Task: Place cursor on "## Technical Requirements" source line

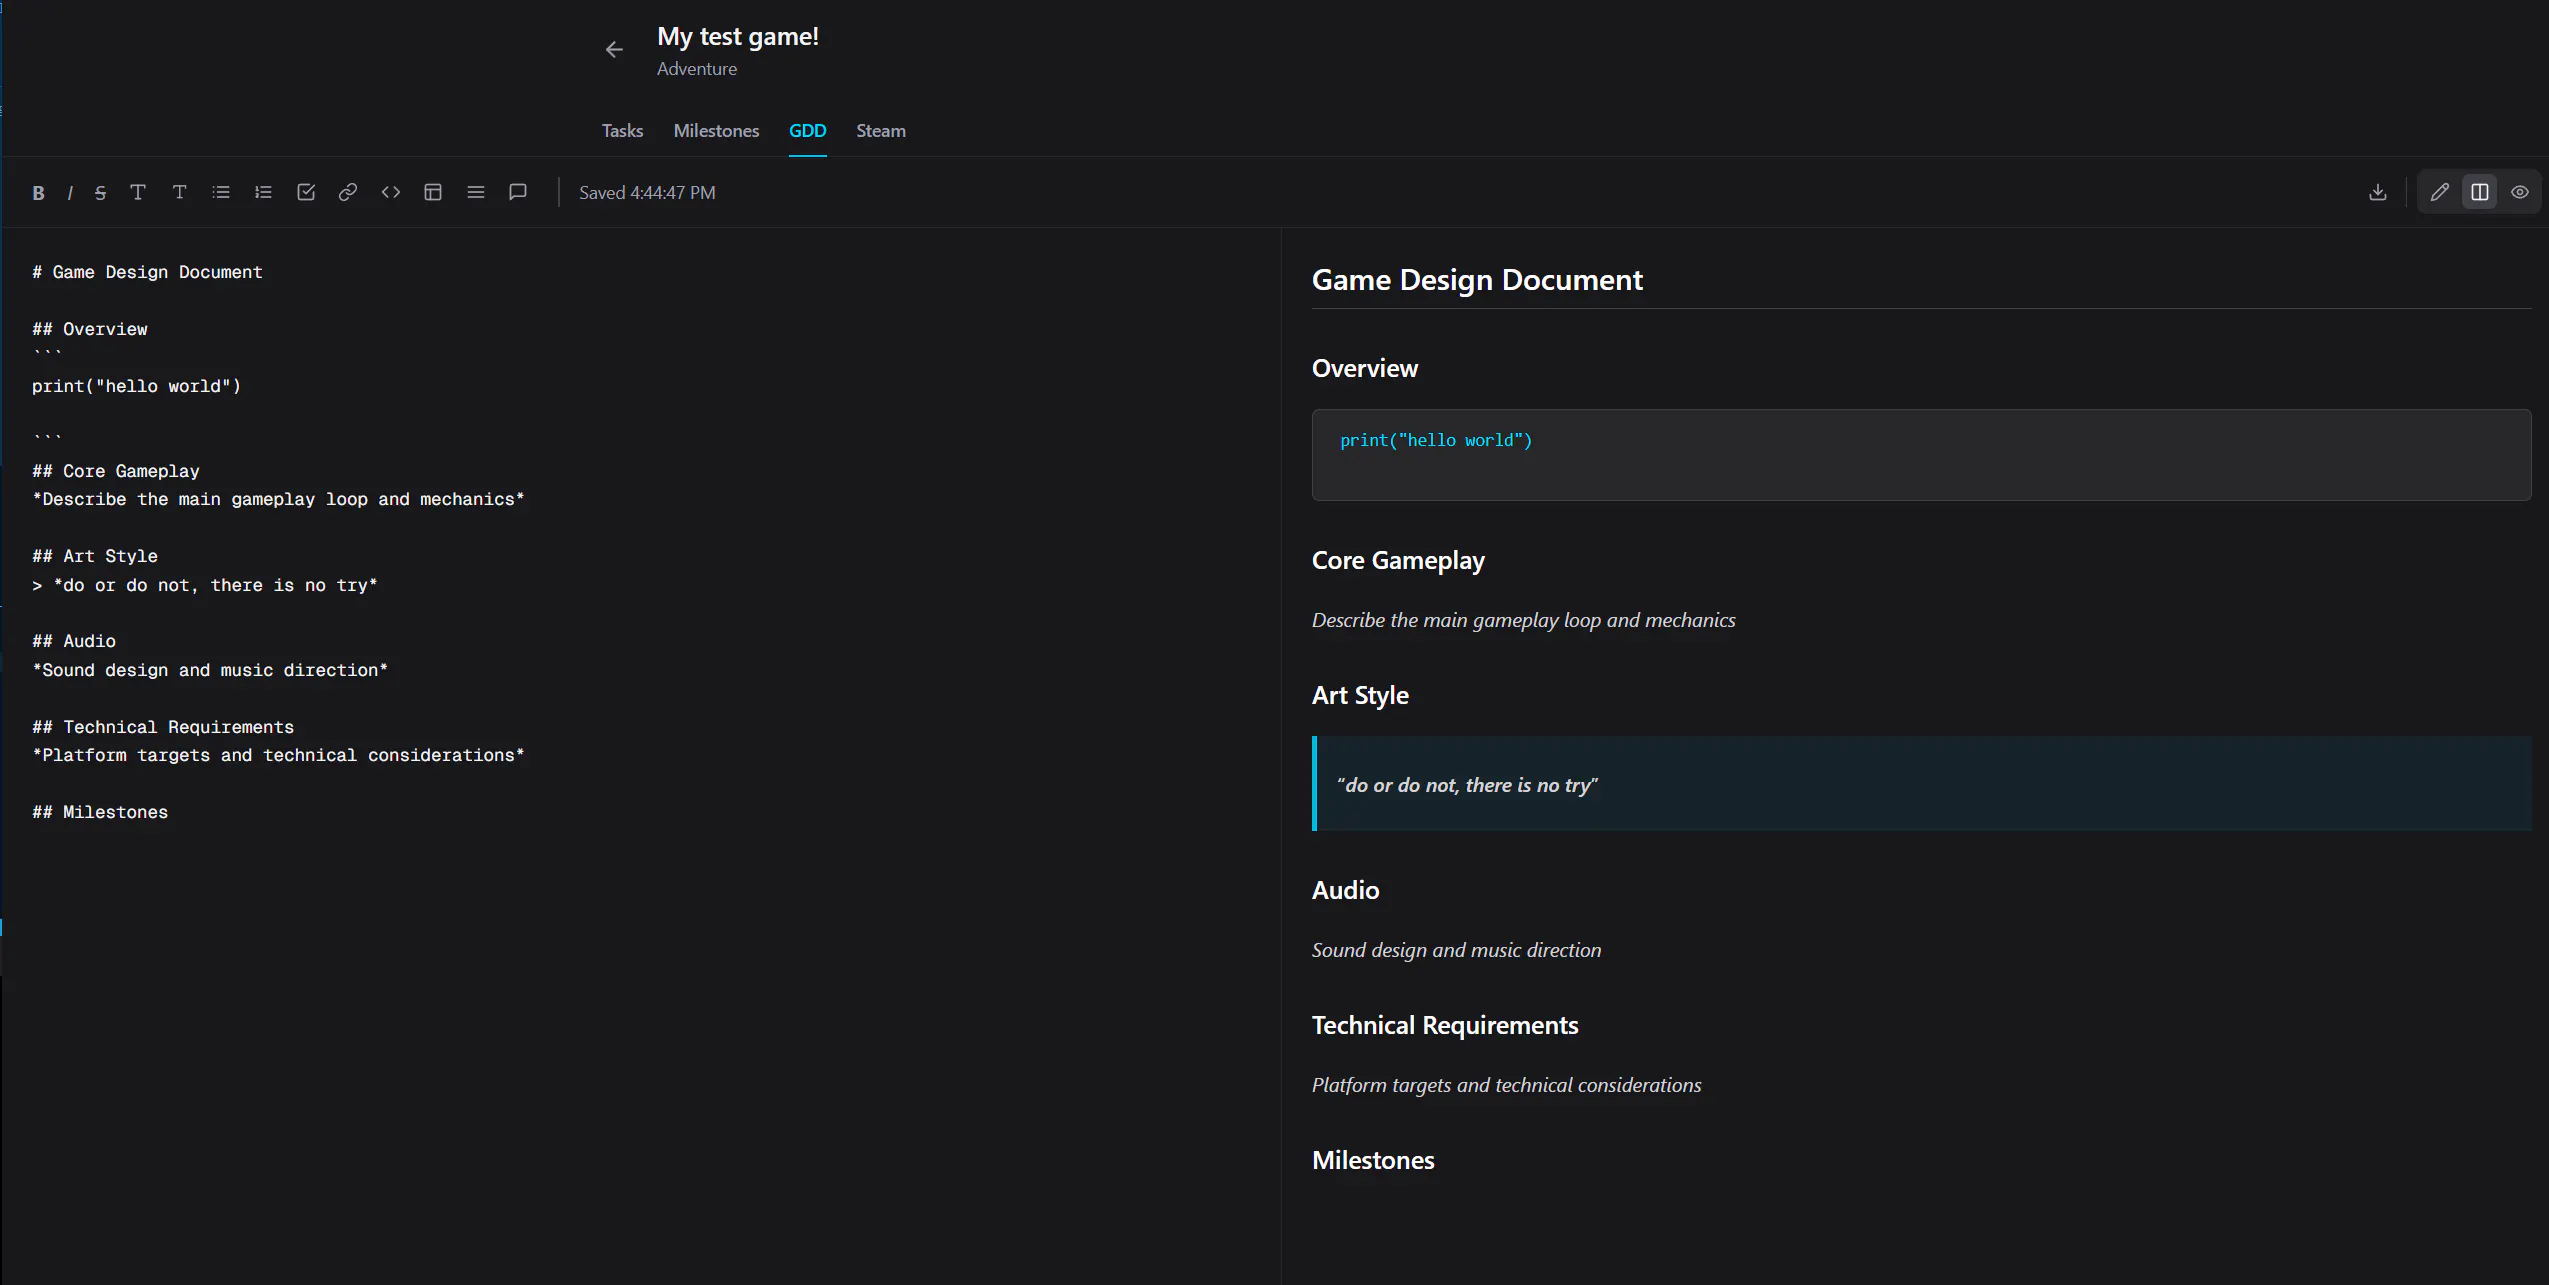Action: tap(163, 727)
